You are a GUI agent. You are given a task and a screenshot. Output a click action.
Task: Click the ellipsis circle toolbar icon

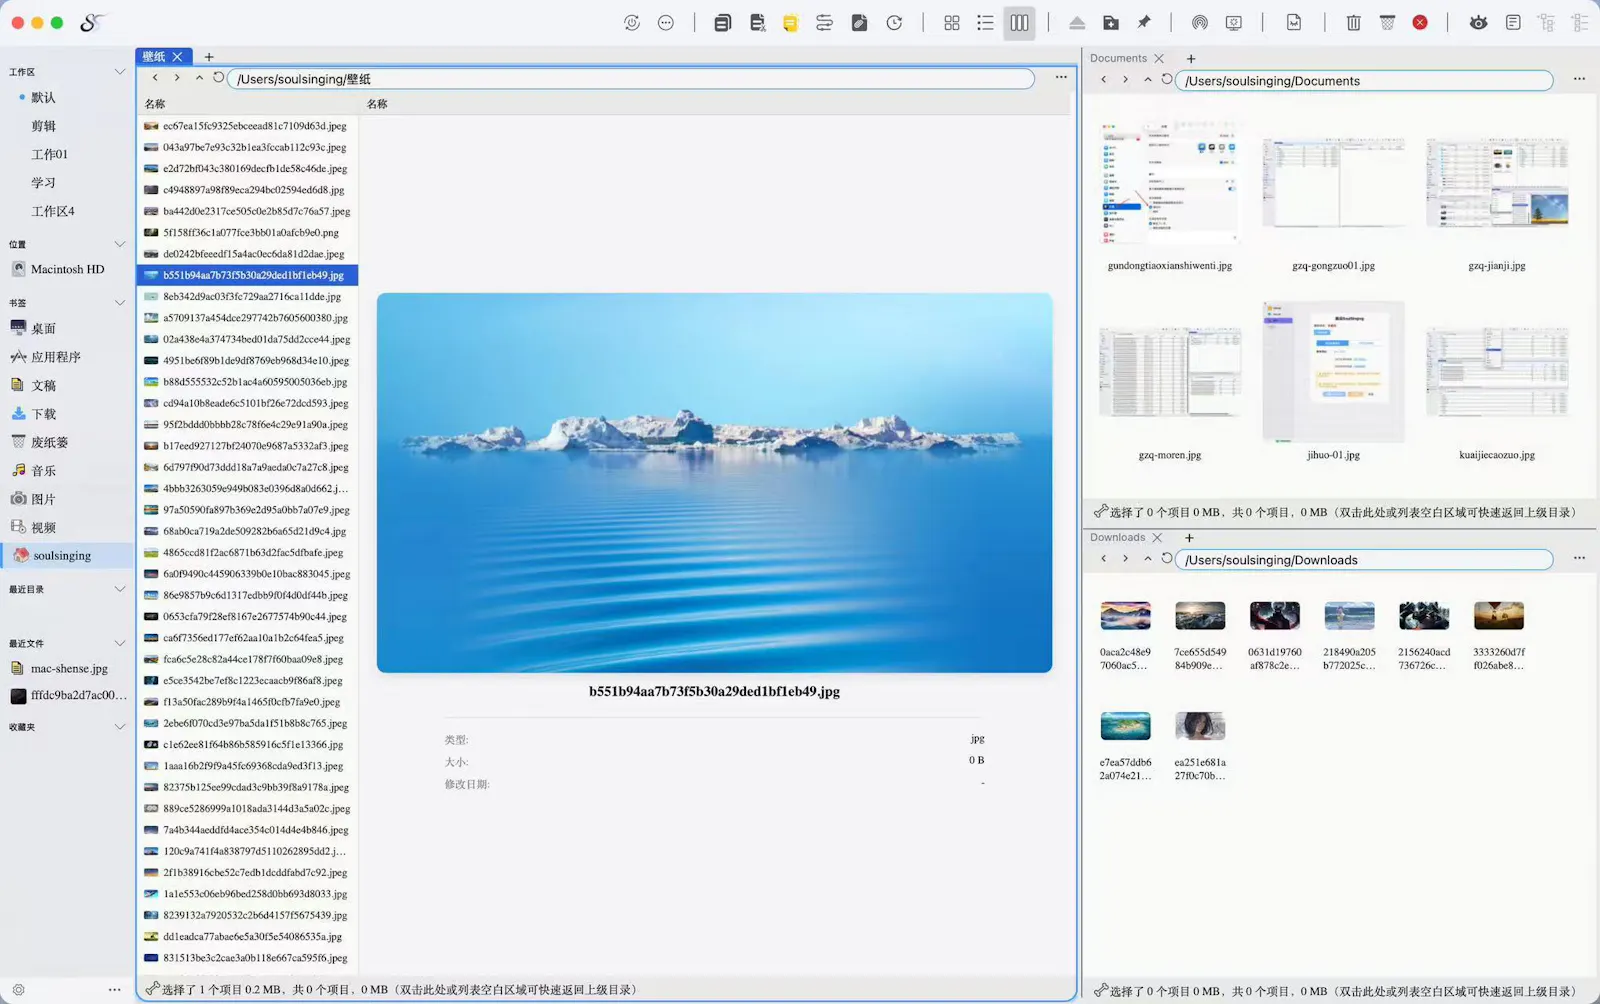[666, 23]
